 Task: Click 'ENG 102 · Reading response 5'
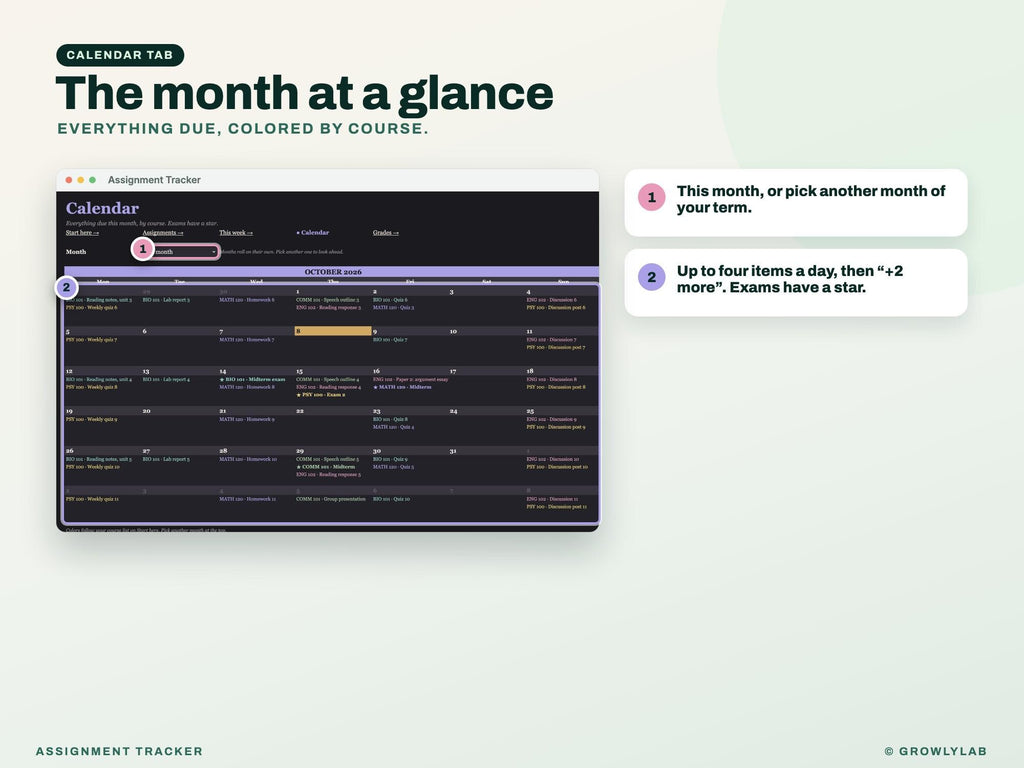(328, 475)
